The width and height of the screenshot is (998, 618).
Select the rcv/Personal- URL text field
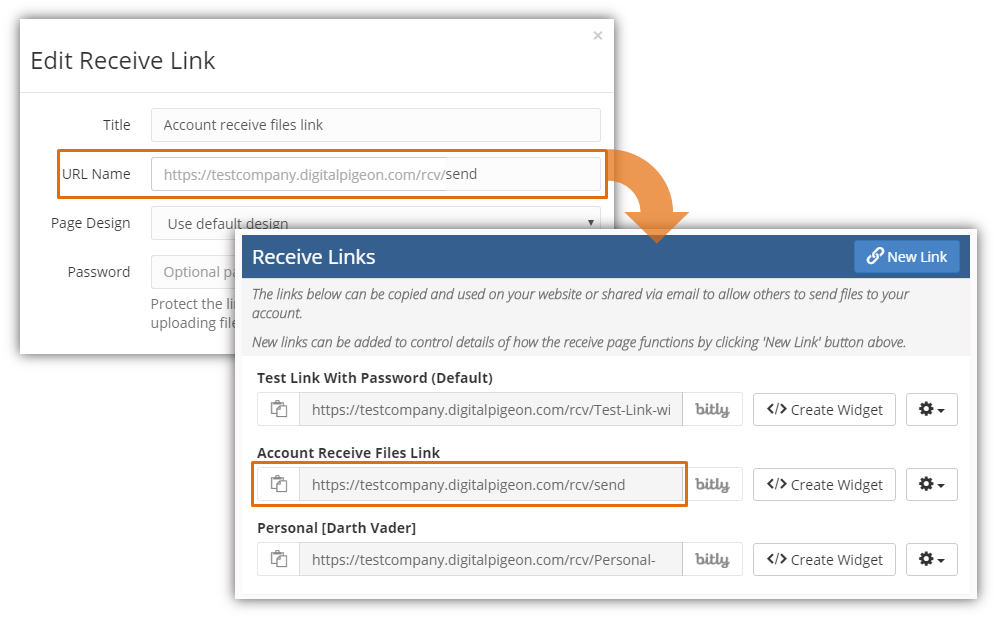[x=491, y=559]
